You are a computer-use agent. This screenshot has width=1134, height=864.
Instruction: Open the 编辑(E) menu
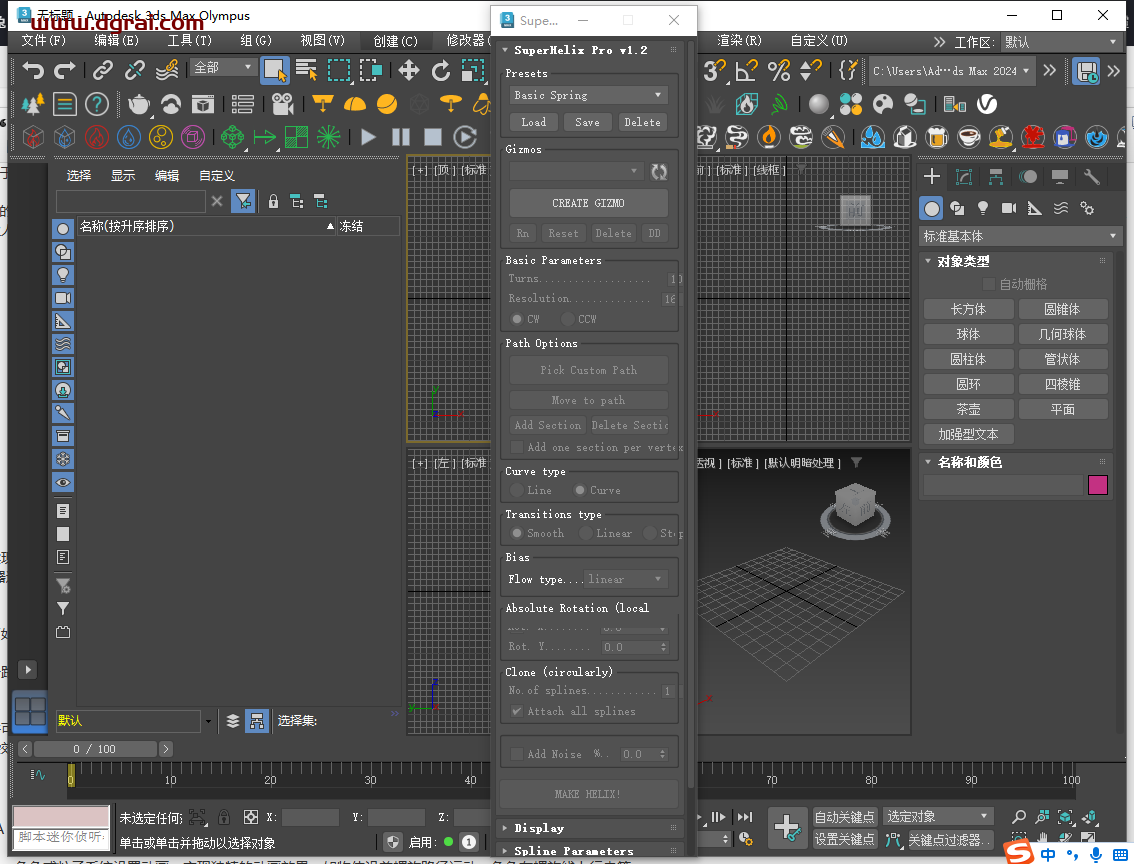coord(116,40)
